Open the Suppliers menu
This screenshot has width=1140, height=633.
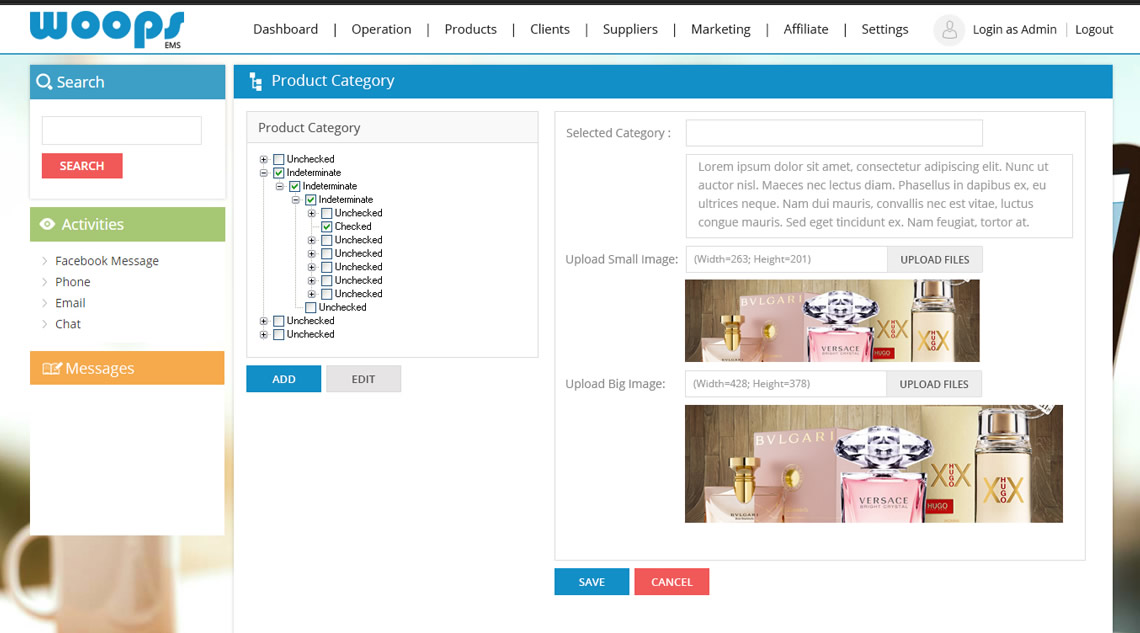630,29
